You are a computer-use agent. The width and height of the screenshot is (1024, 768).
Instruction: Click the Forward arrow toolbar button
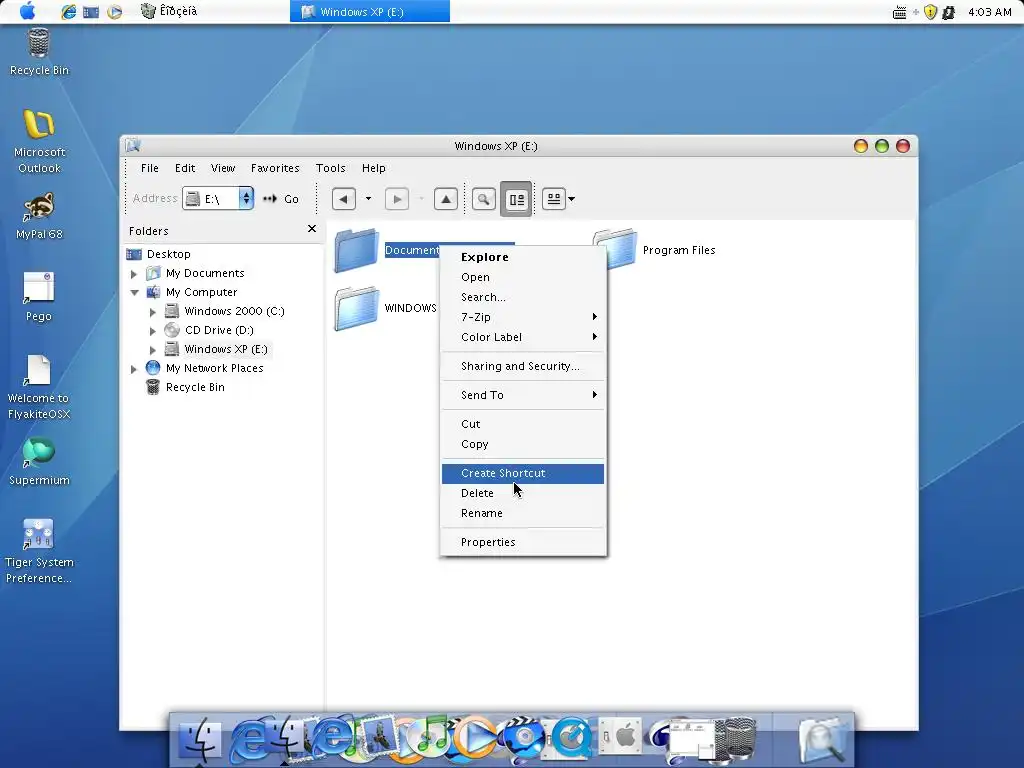[x=397, y=199]
